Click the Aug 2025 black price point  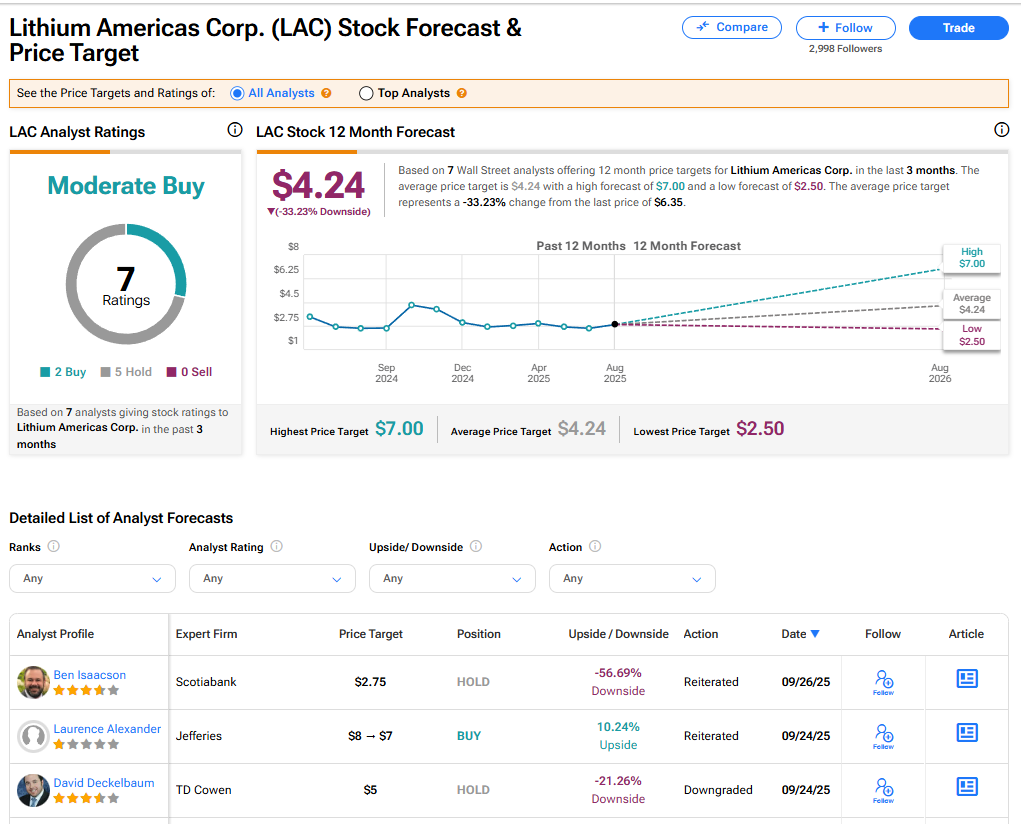615,324
